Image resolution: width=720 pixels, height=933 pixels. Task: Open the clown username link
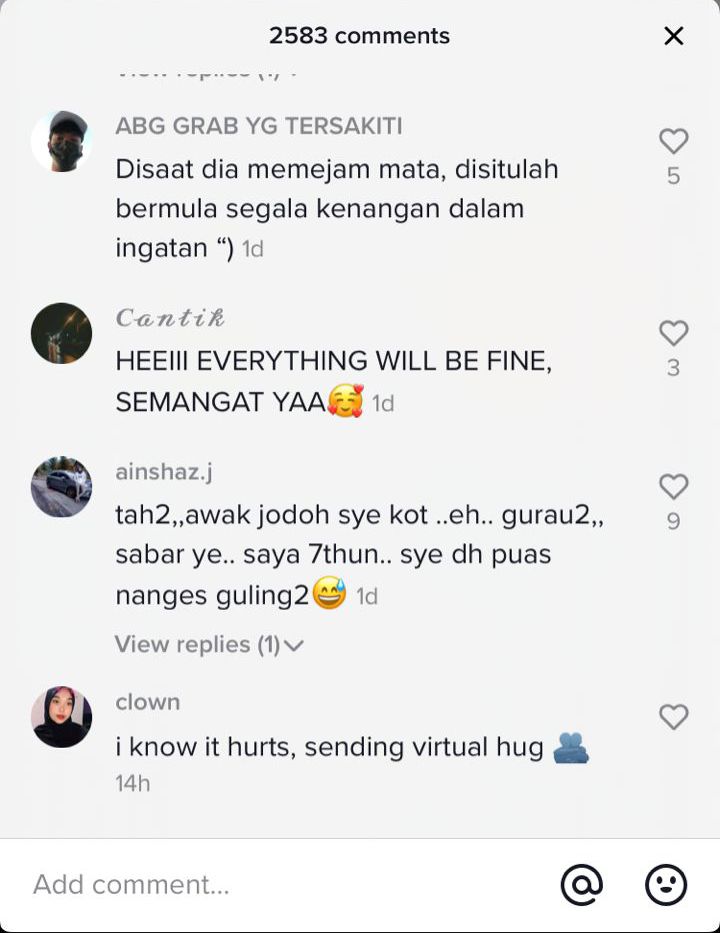coord(148,702)
